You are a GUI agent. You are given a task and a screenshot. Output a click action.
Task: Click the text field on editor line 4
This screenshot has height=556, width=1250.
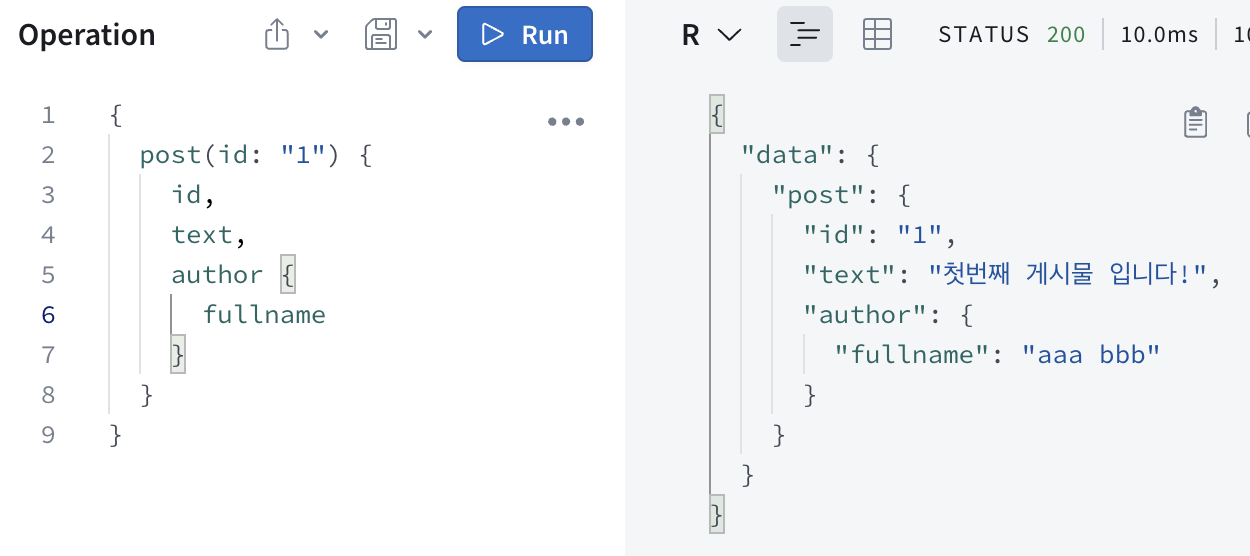coord(201,235)
